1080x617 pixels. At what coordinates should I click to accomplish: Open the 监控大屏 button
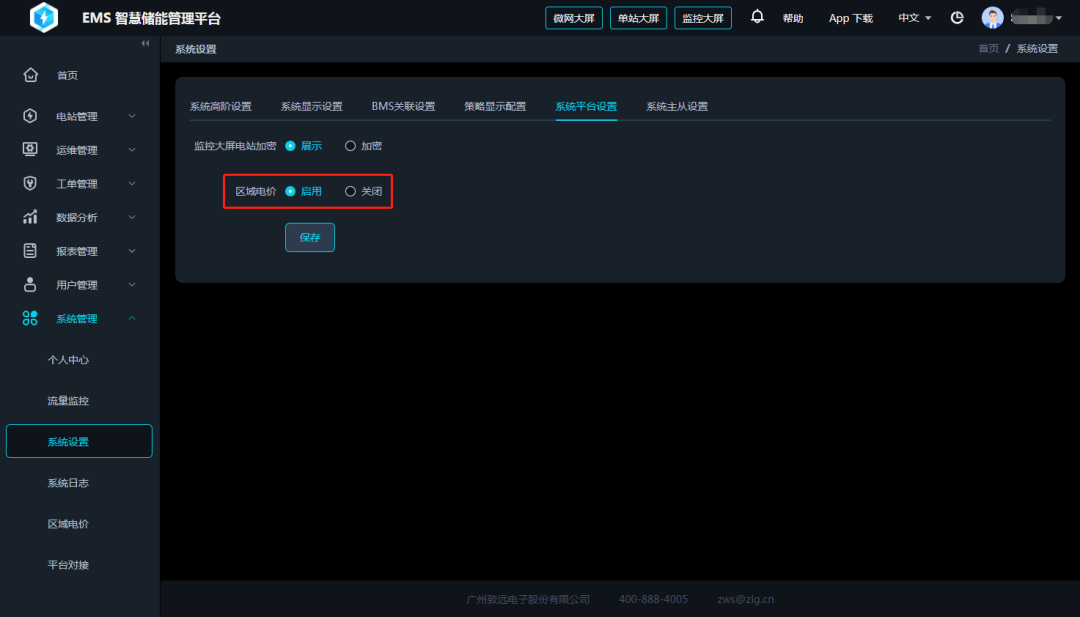(x=703, y=18)
